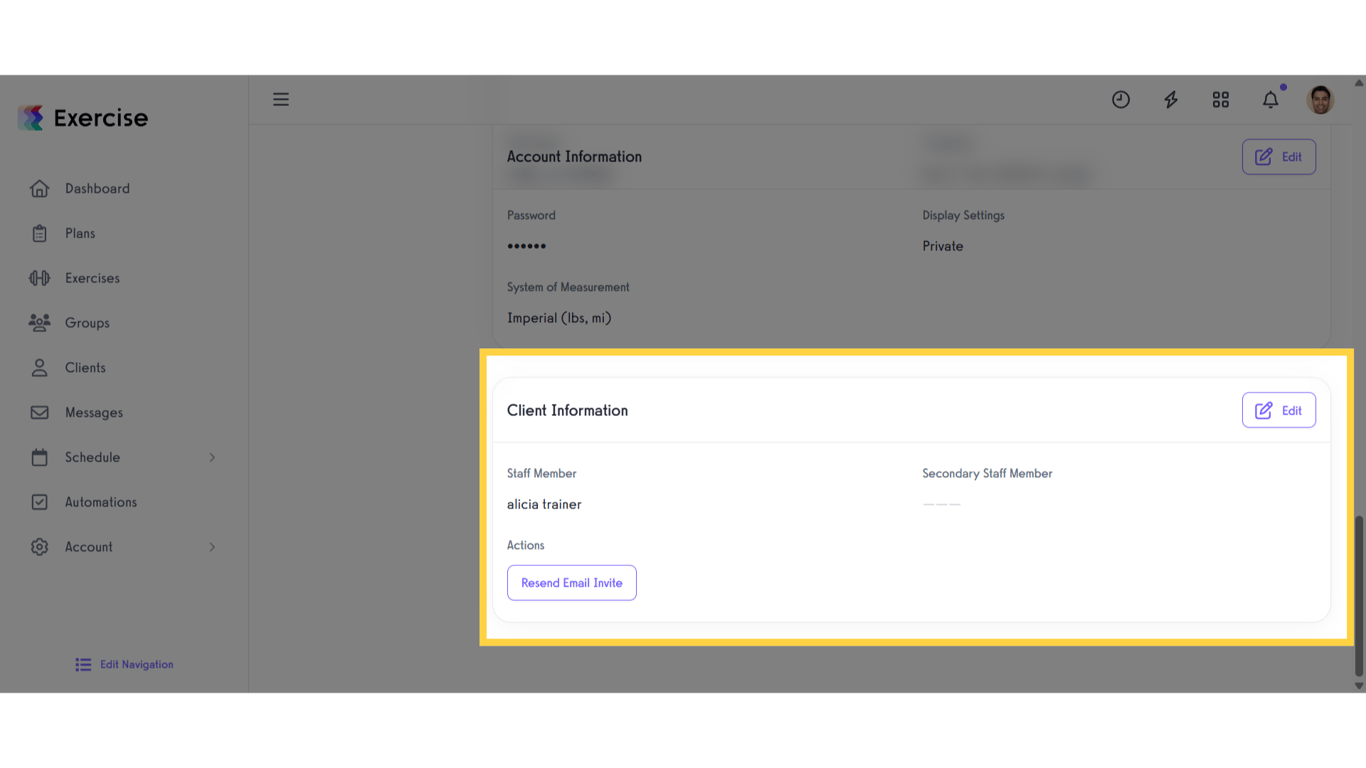This screenshot has width=1366, height=768.
Task: Open the profile avatar thumbnail
Action: (x=1320, y=99)
